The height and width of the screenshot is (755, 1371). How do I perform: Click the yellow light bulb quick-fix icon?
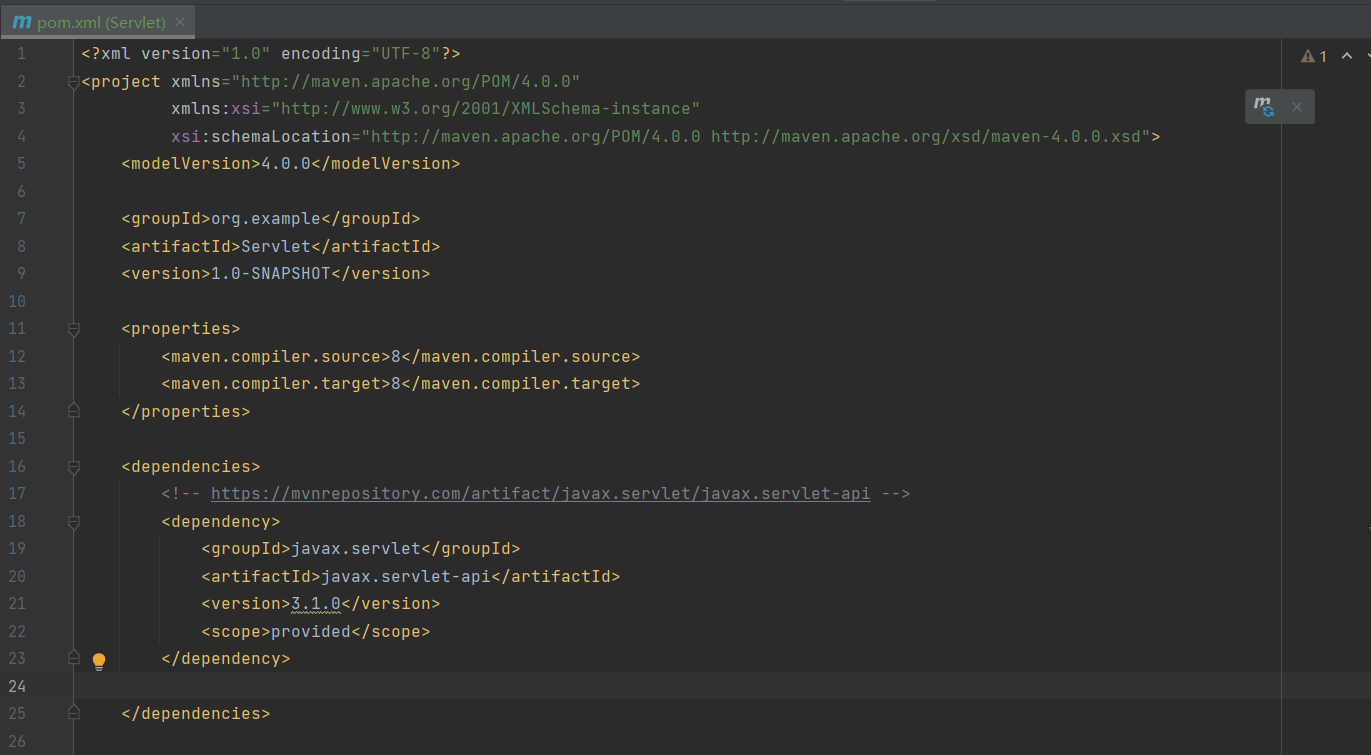click(99, 660)
